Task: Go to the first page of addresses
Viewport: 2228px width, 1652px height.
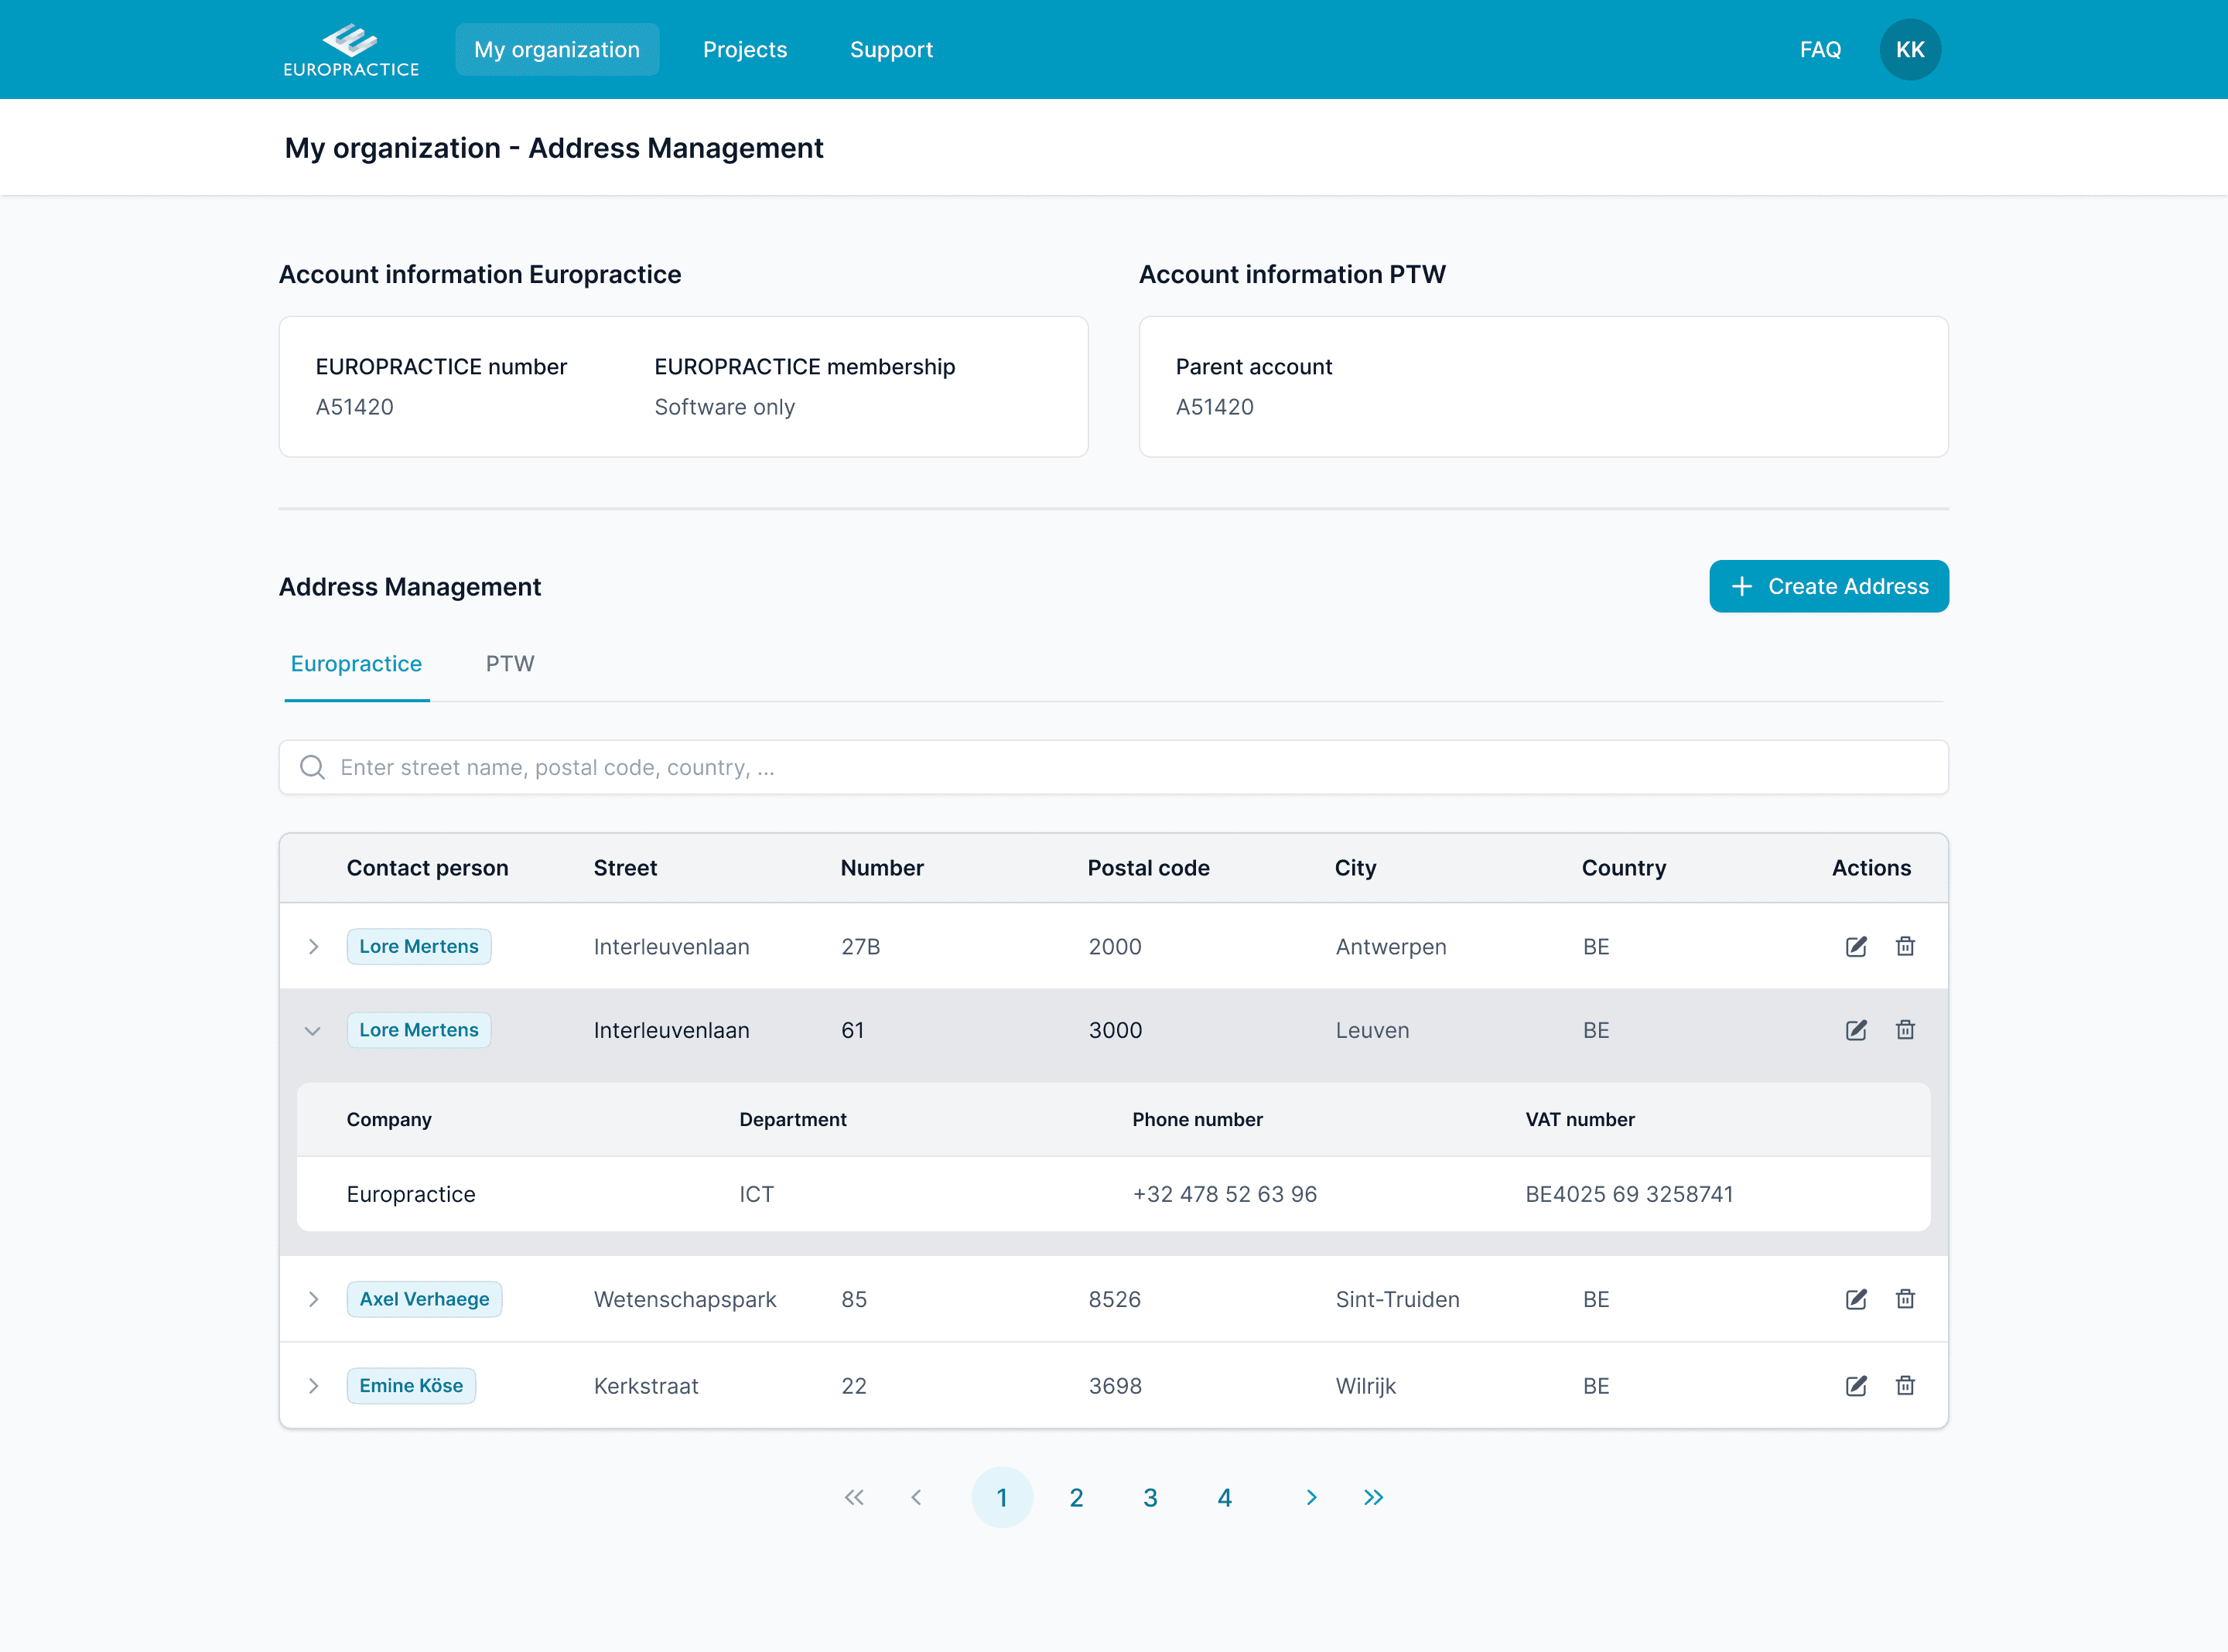Action: pos(854,1497)
